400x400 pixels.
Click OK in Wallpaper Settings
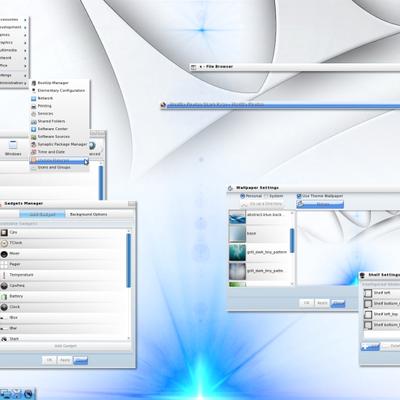point(307,303)
